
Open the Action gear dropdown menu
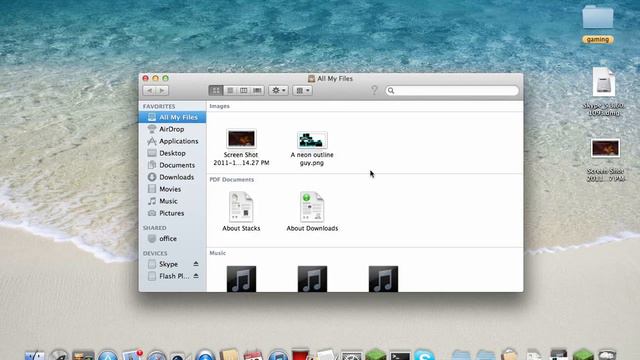pos(278,90)
